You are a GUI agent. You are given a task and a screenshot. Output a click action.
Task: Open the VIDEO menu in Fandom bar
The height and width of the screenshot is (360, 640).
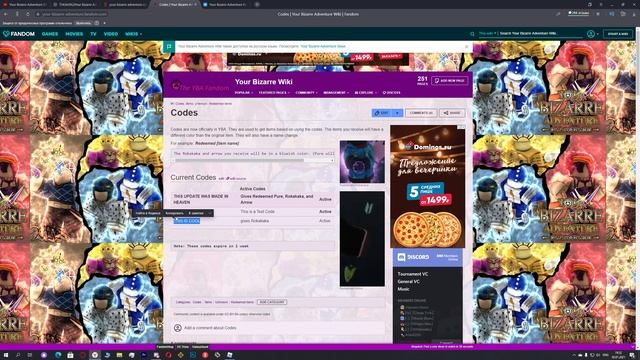(x=111, y=34)
